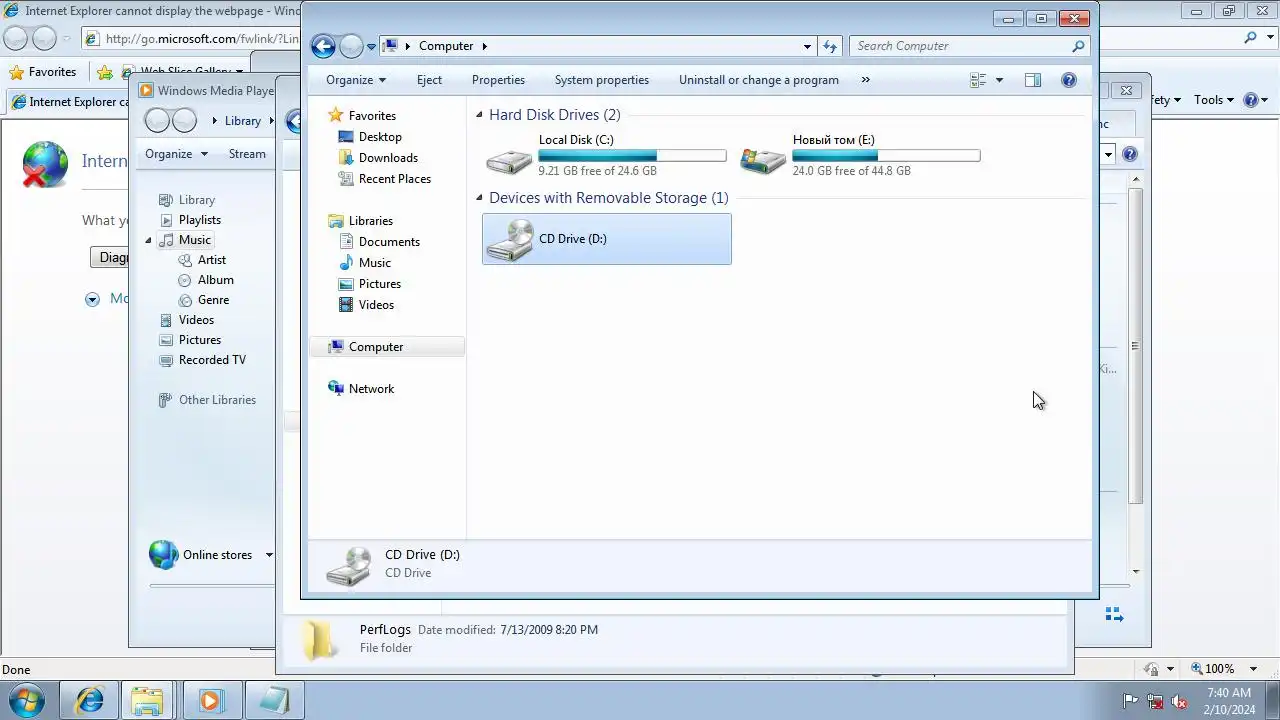This screenshot has height=720, width=1280.
Task: Select Favorites in the navigation pane
Action: [x=372, y=116]
